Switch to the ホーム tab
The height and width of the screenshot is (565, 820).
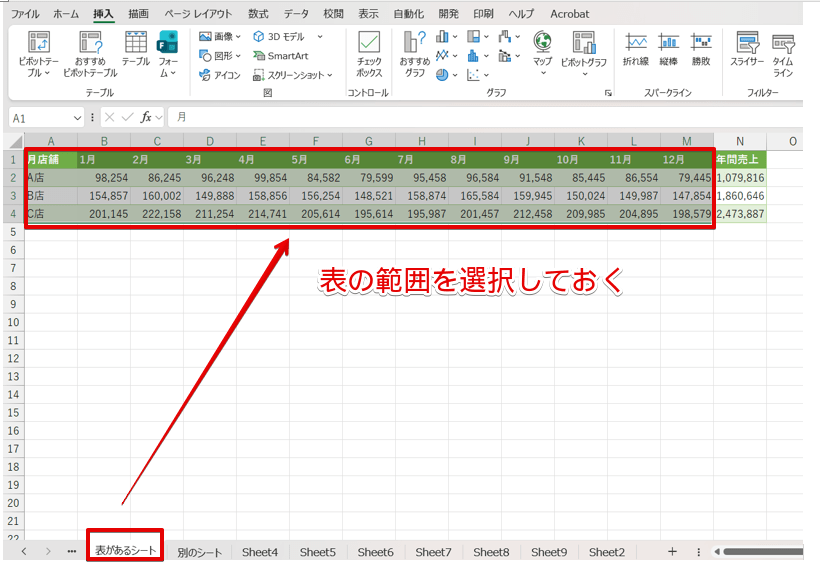[66, 14]
